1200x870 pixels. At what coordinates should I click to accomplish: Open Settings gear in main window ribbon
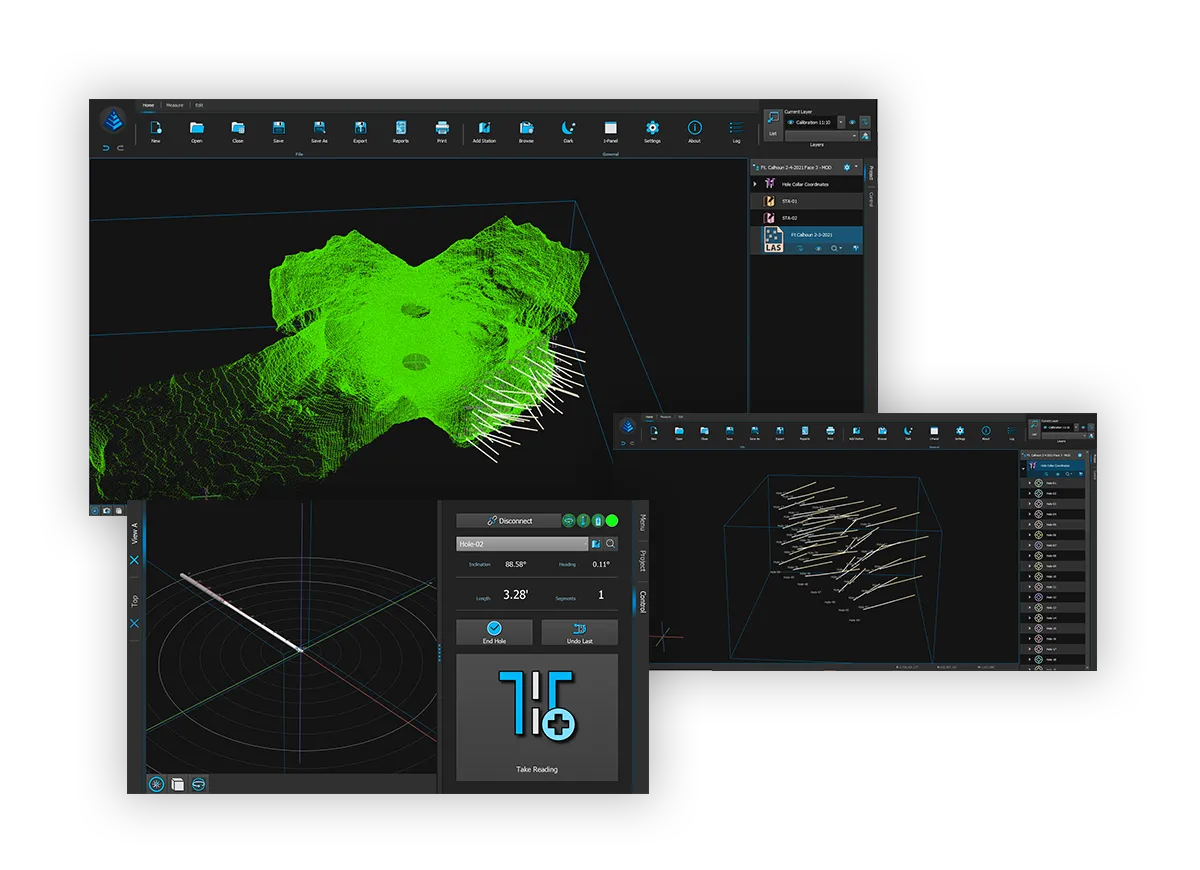[652, 128]
